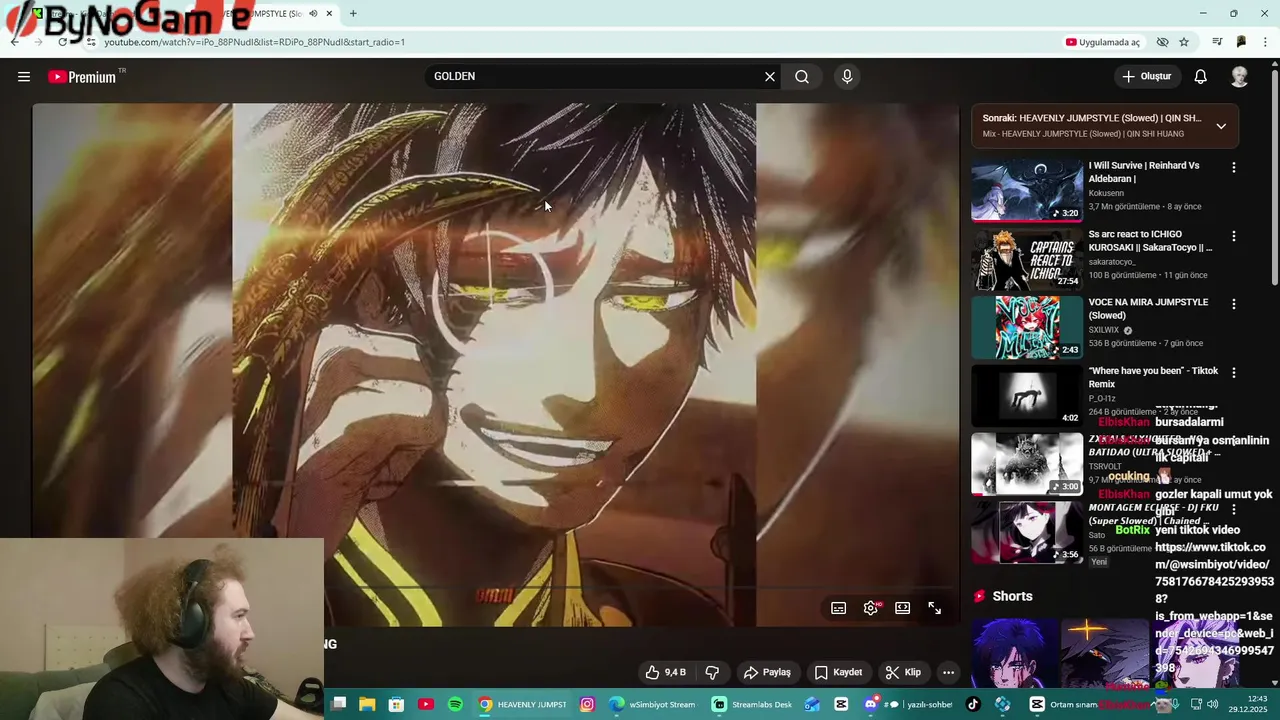
Task: Open File Explorer from taskbar
Action: pyautogui.click(x=367, y=704)
